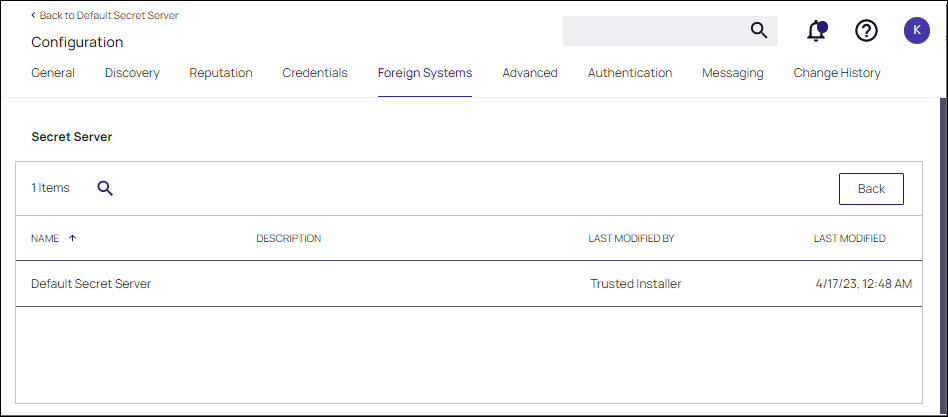Open the Advanced tab

click(530, 73)
